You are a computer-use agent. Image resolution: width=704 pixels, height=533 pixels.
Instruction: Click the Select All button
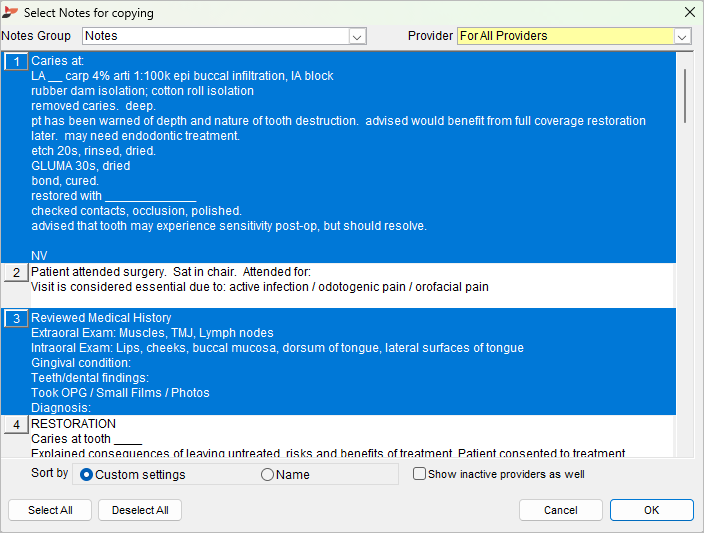[x=50, y=510]
